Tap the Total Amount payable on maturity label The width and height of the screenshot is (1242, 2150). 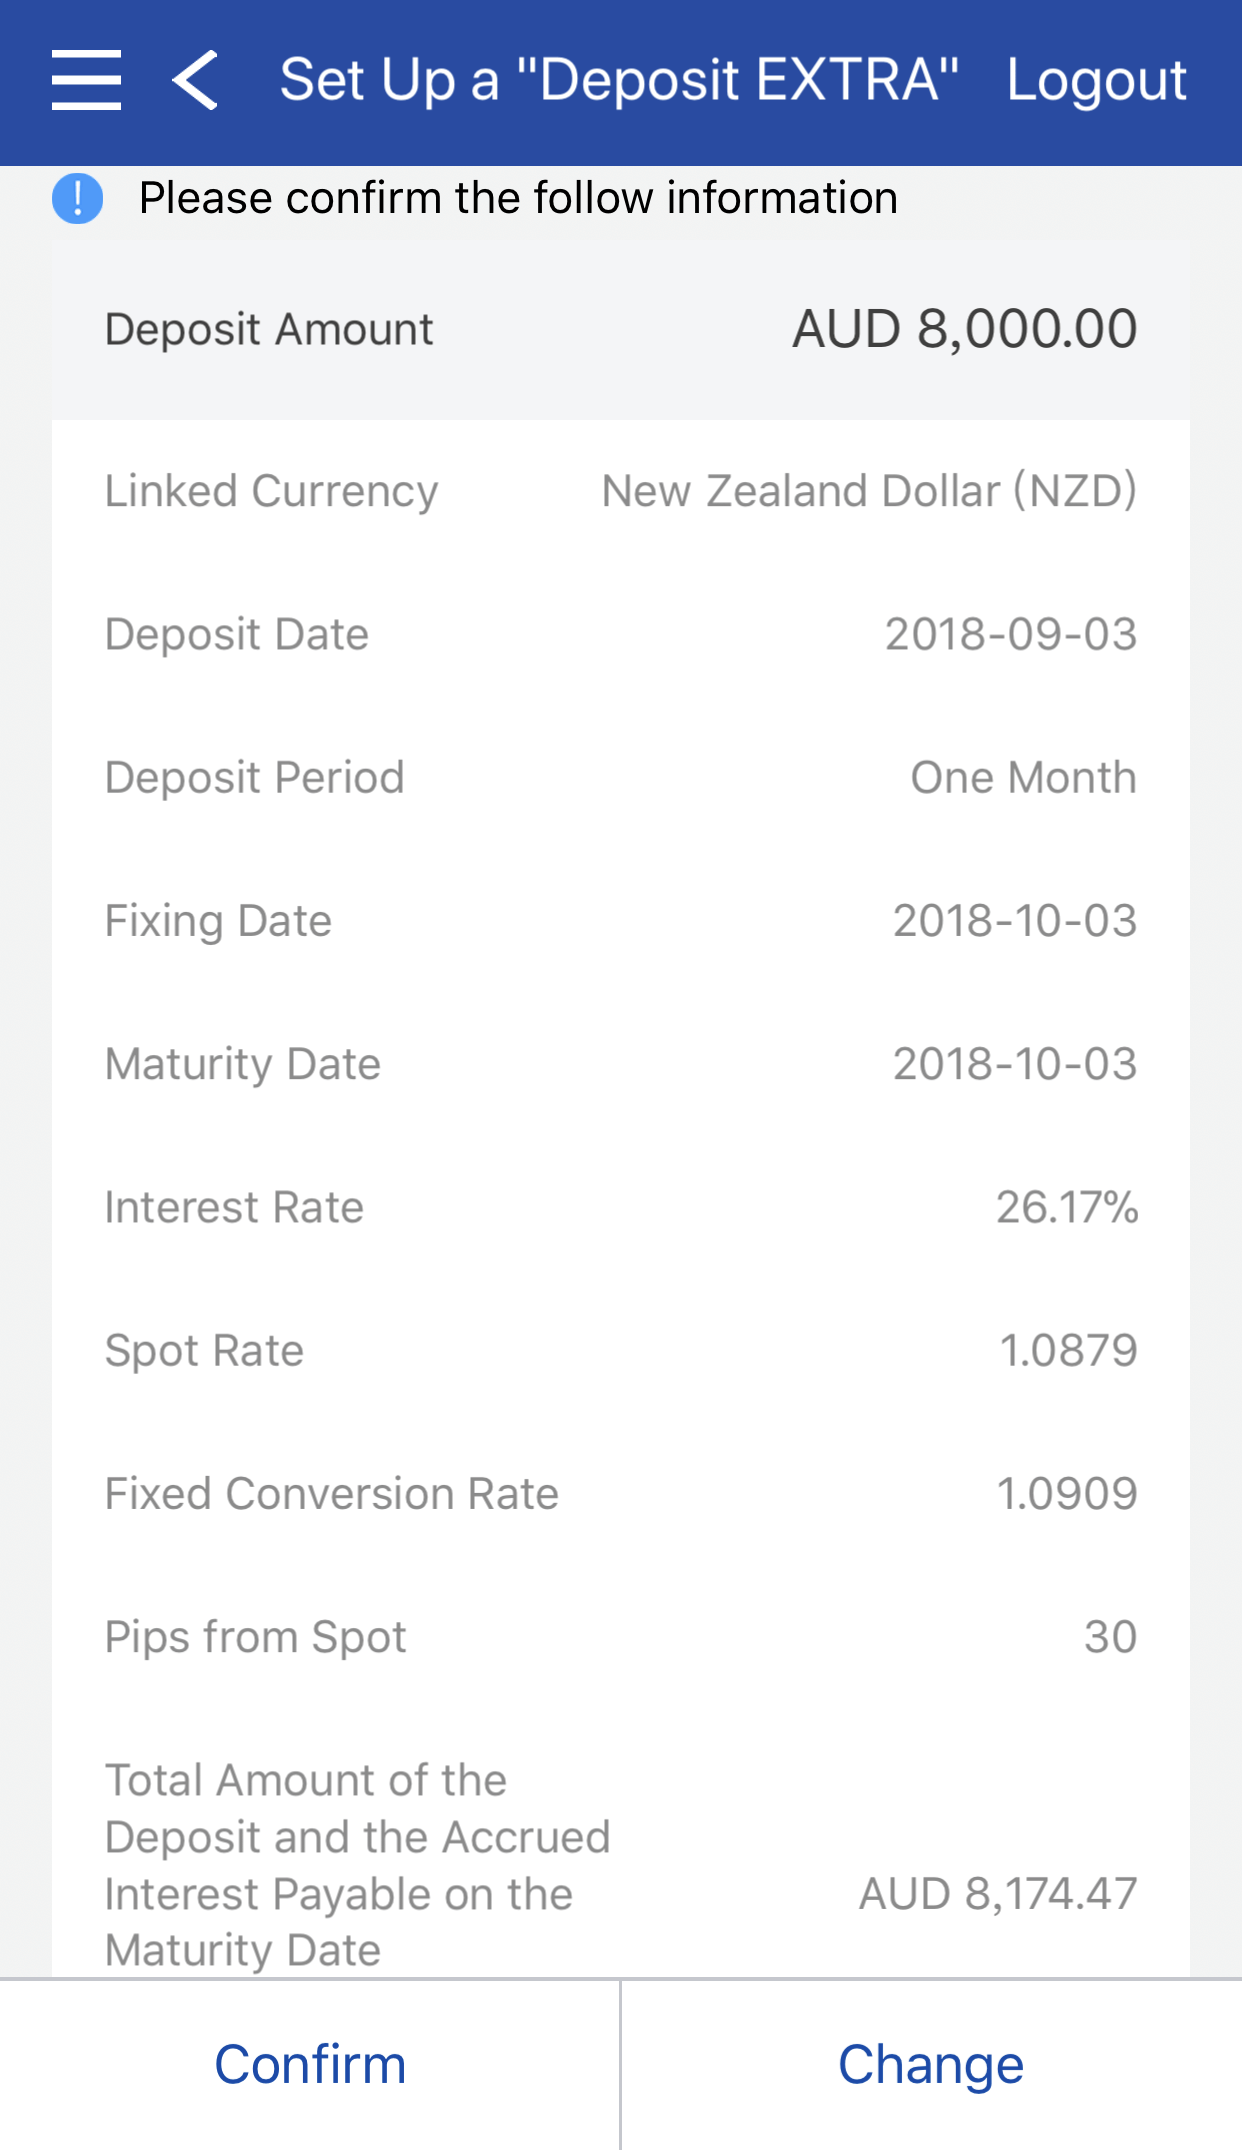coord(357,1865)
